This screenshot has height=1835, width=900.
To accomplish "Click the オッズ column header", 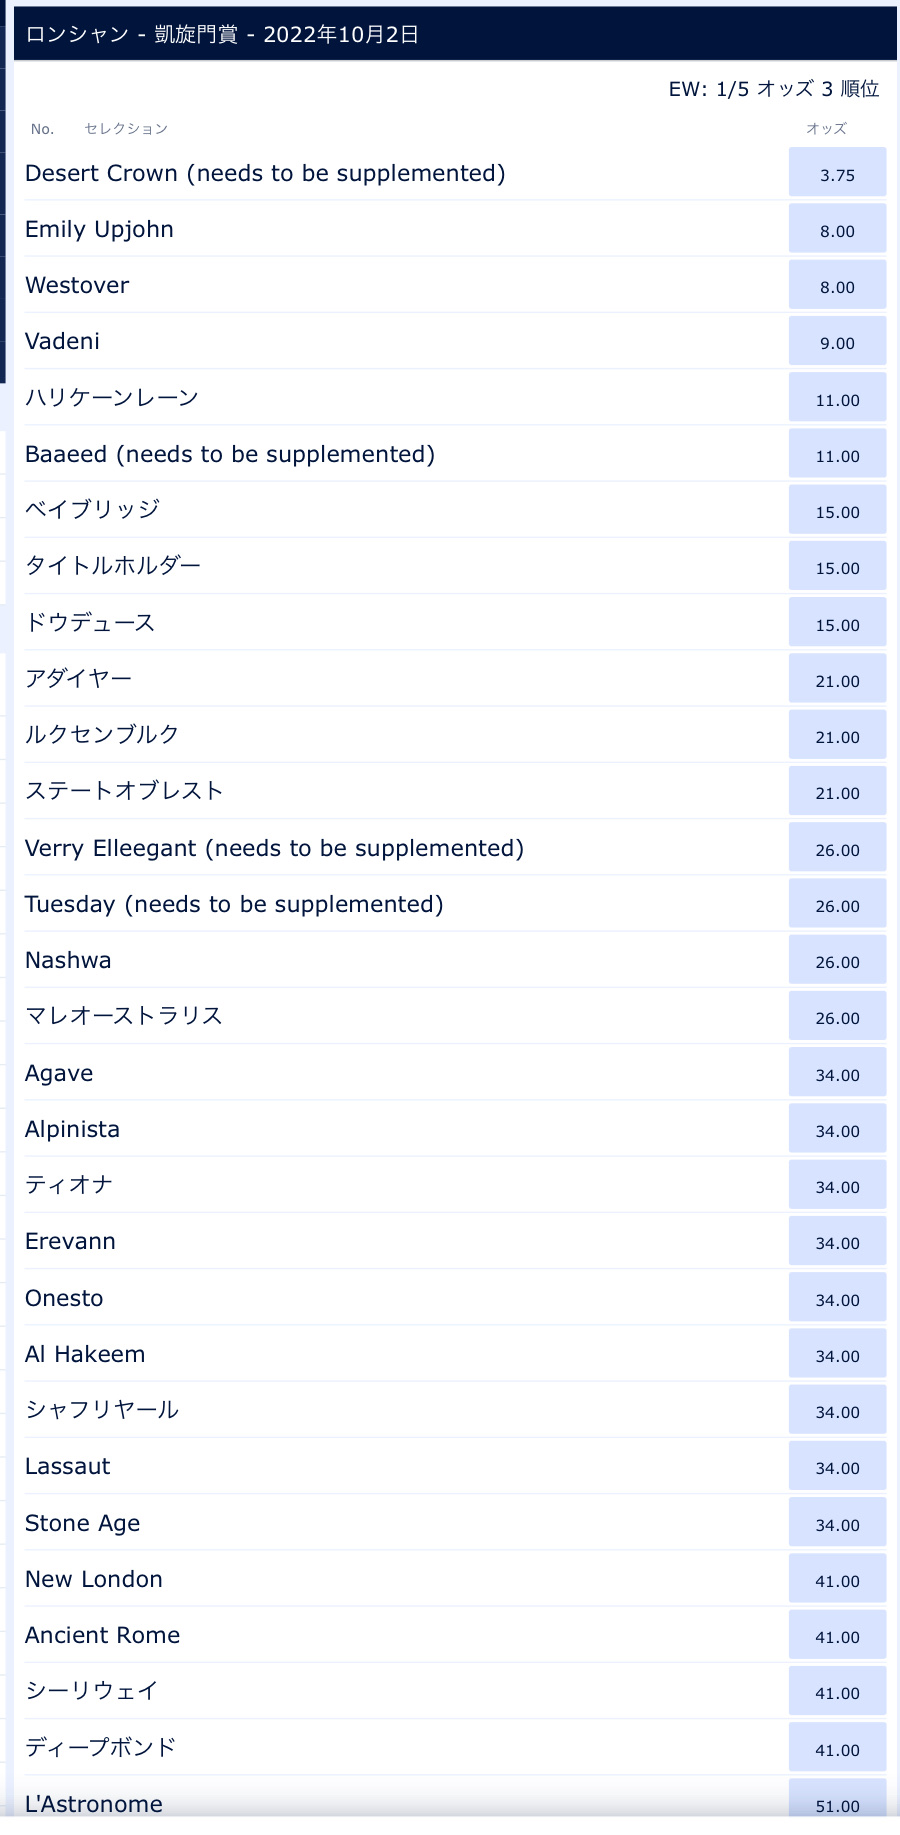I will pos(826,128).
